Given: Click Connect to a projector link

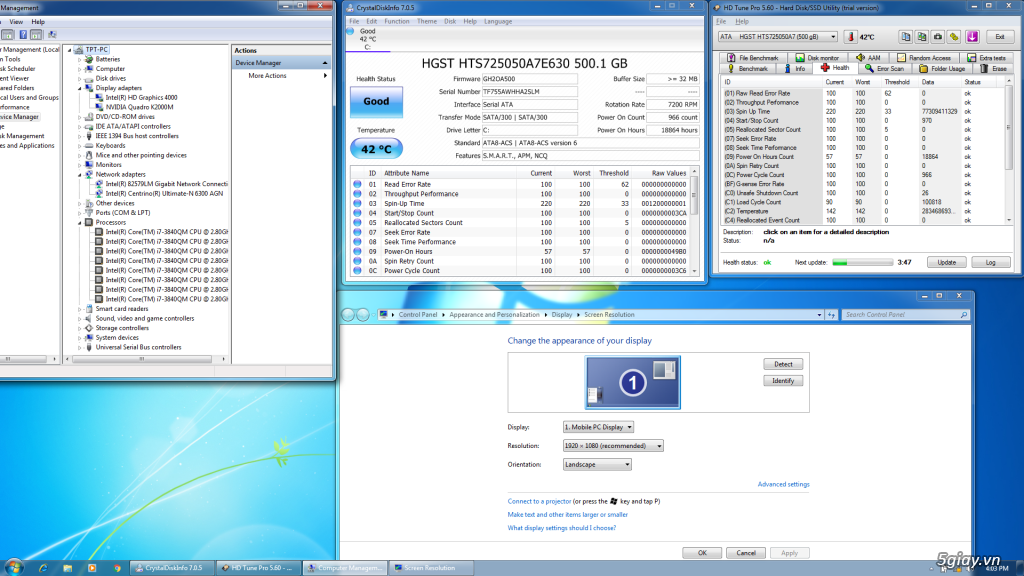Looking at the screenshot, I should pos(539,502).
